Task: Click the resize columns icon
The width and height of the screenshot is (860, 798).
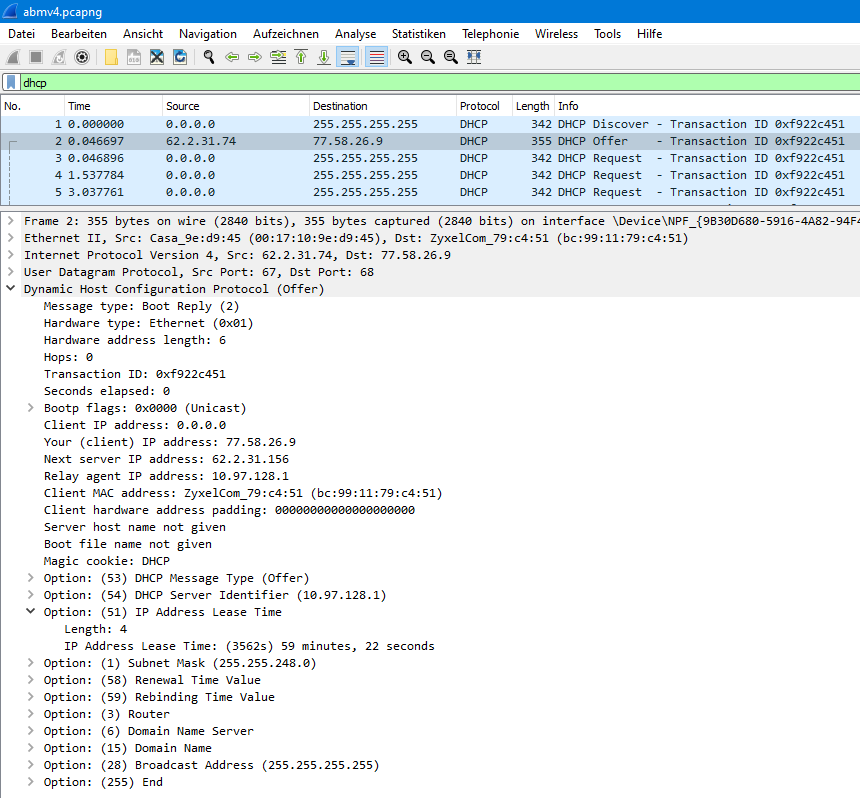Action: [x=474, y=57]
